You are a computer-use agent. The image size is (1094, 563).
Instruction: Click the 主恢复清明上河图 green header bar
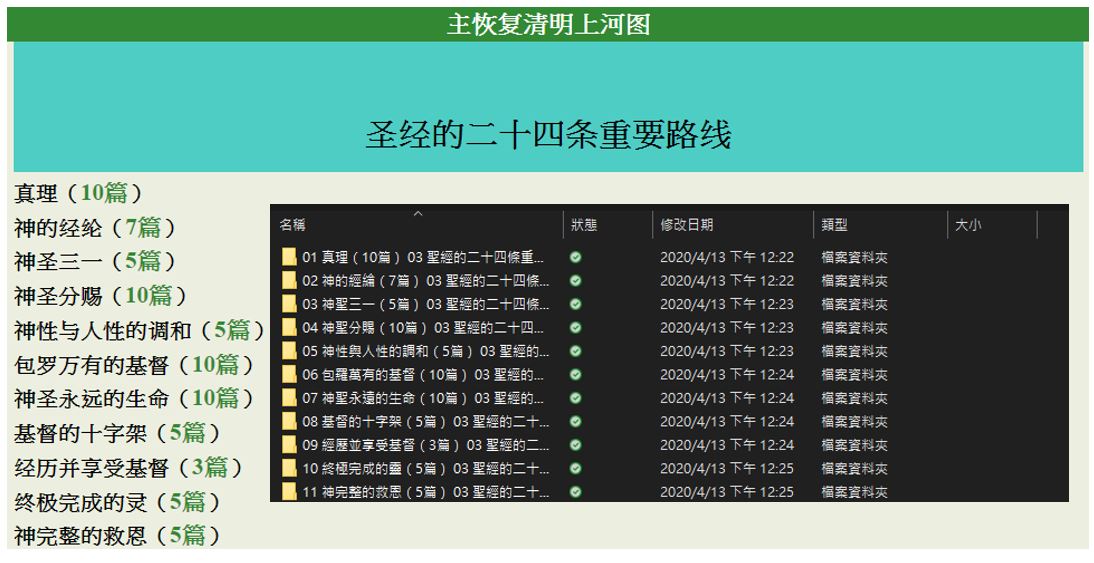pyautogui.click(x=547, y=24)
